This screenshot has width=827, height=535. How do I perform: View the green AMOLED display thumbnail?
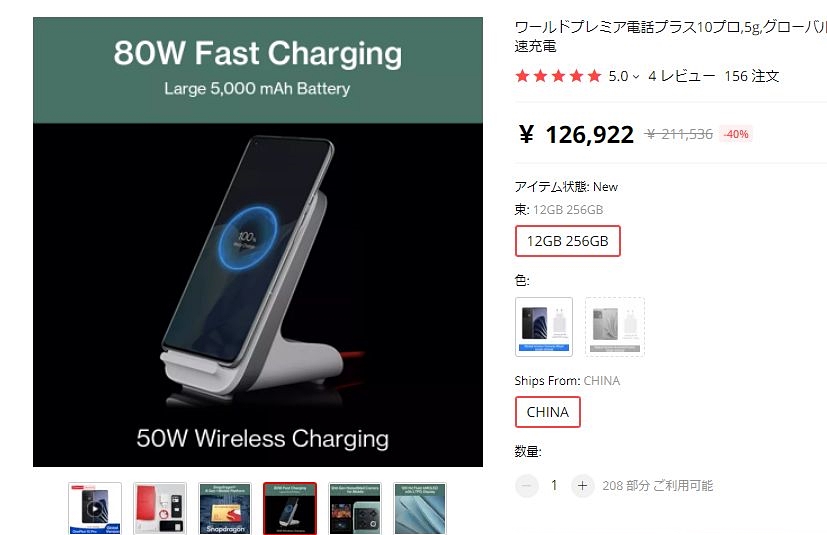coord(420,508)
